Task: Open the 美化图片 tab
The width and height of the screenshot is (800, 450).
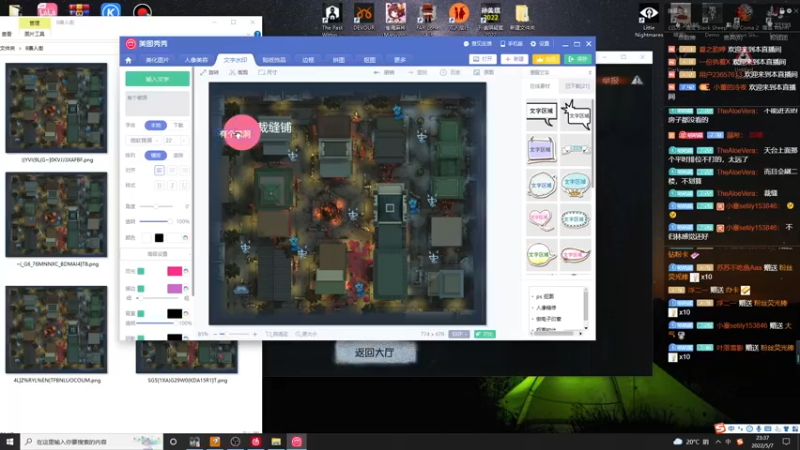Action: pos(157,60)
